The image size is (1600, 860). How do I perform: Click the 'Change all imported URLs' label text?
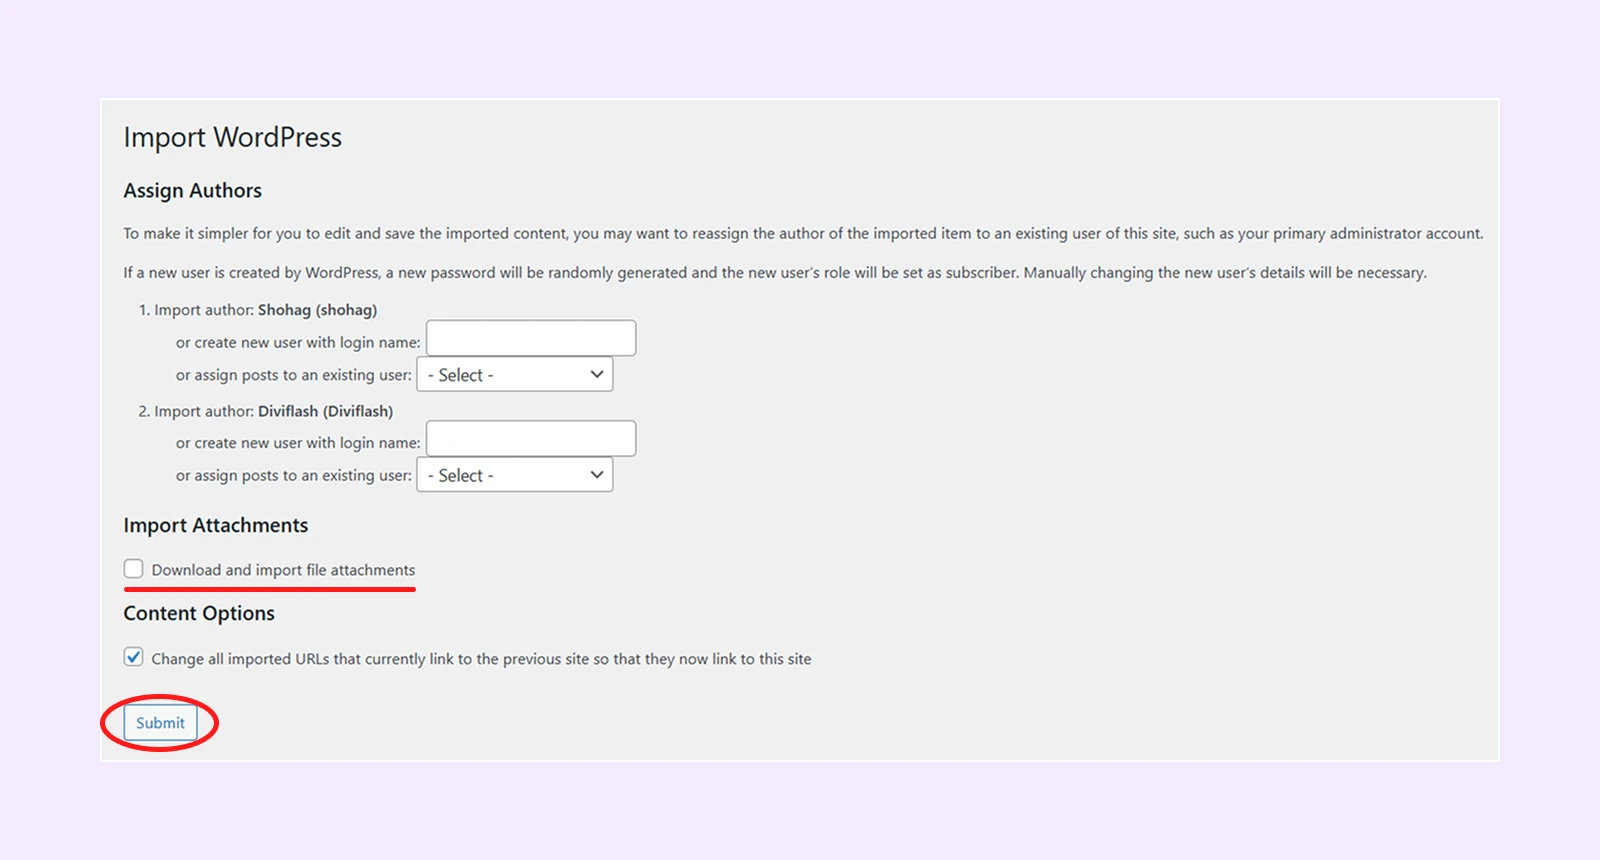(481, 659)
